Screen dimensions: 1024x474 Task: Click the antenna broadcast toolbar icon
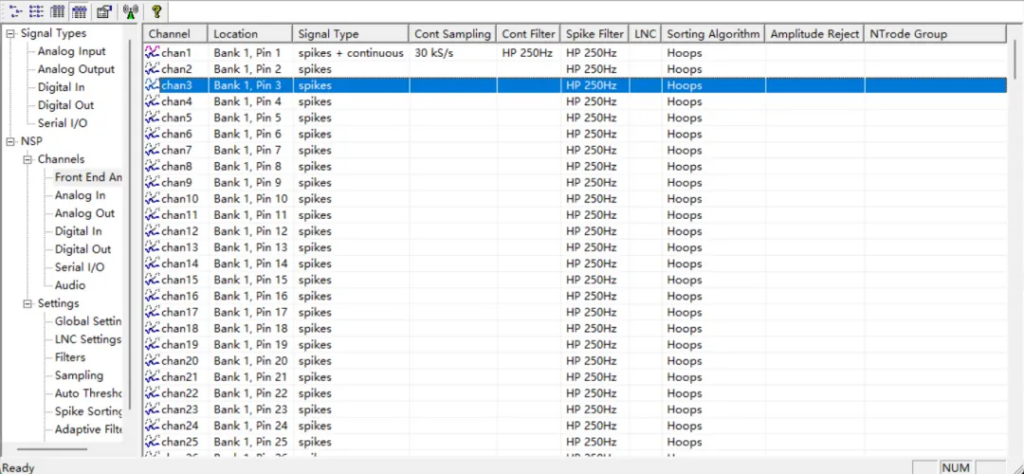point(130,11)
